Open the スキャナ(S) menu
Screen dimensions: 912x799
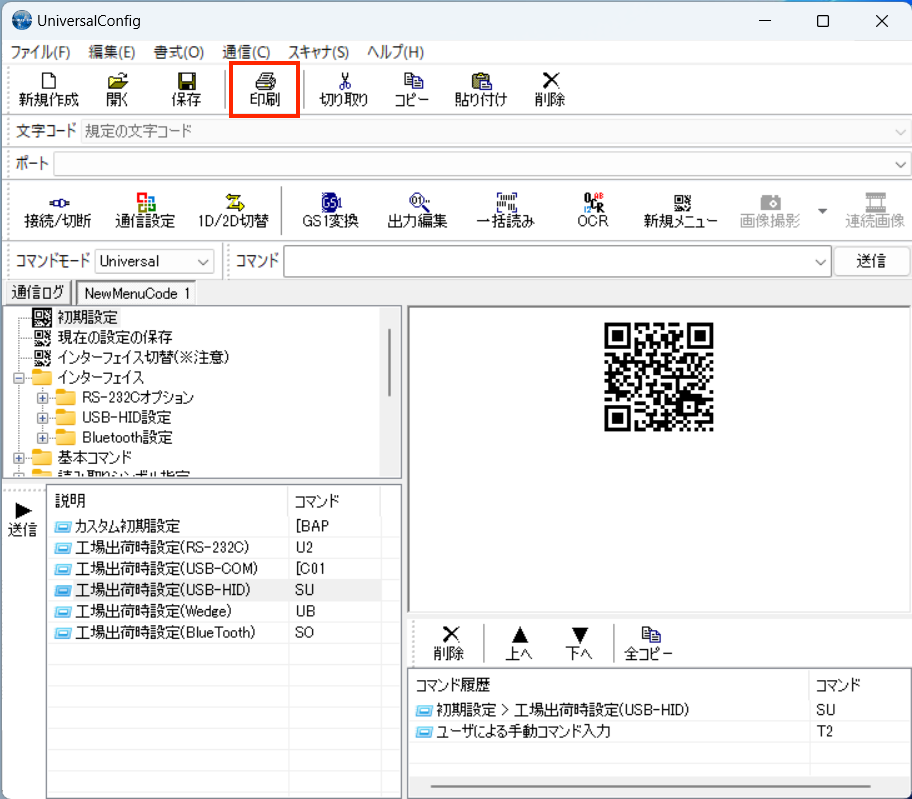[x=318, y=52]
